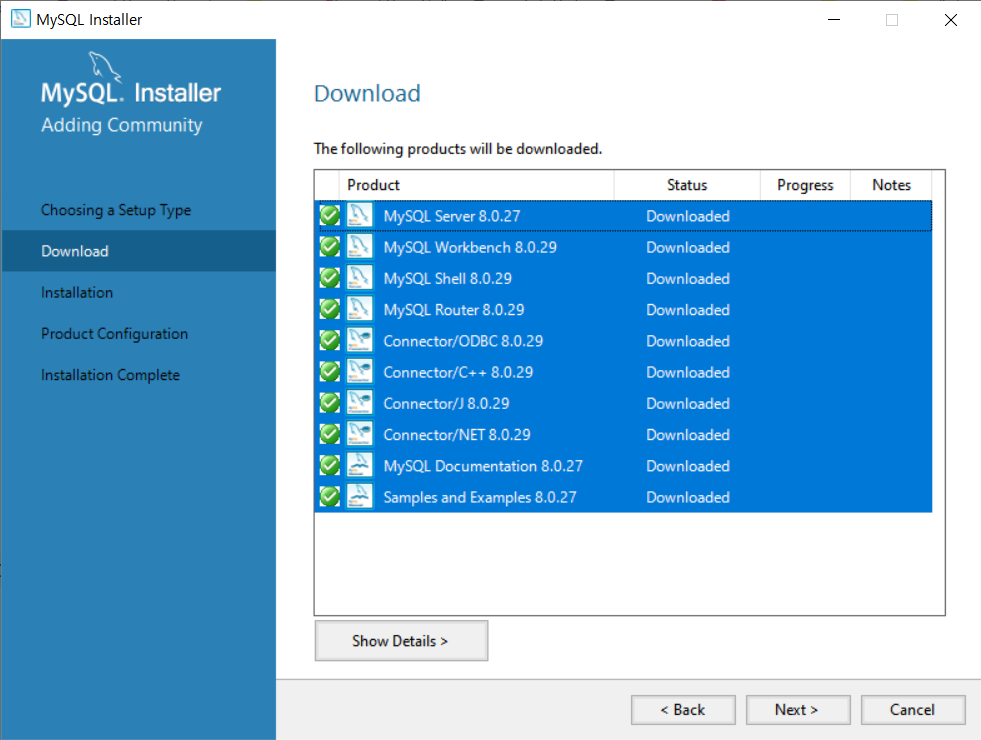Click the Next button
981x740 pixels.
pos(798,710)
